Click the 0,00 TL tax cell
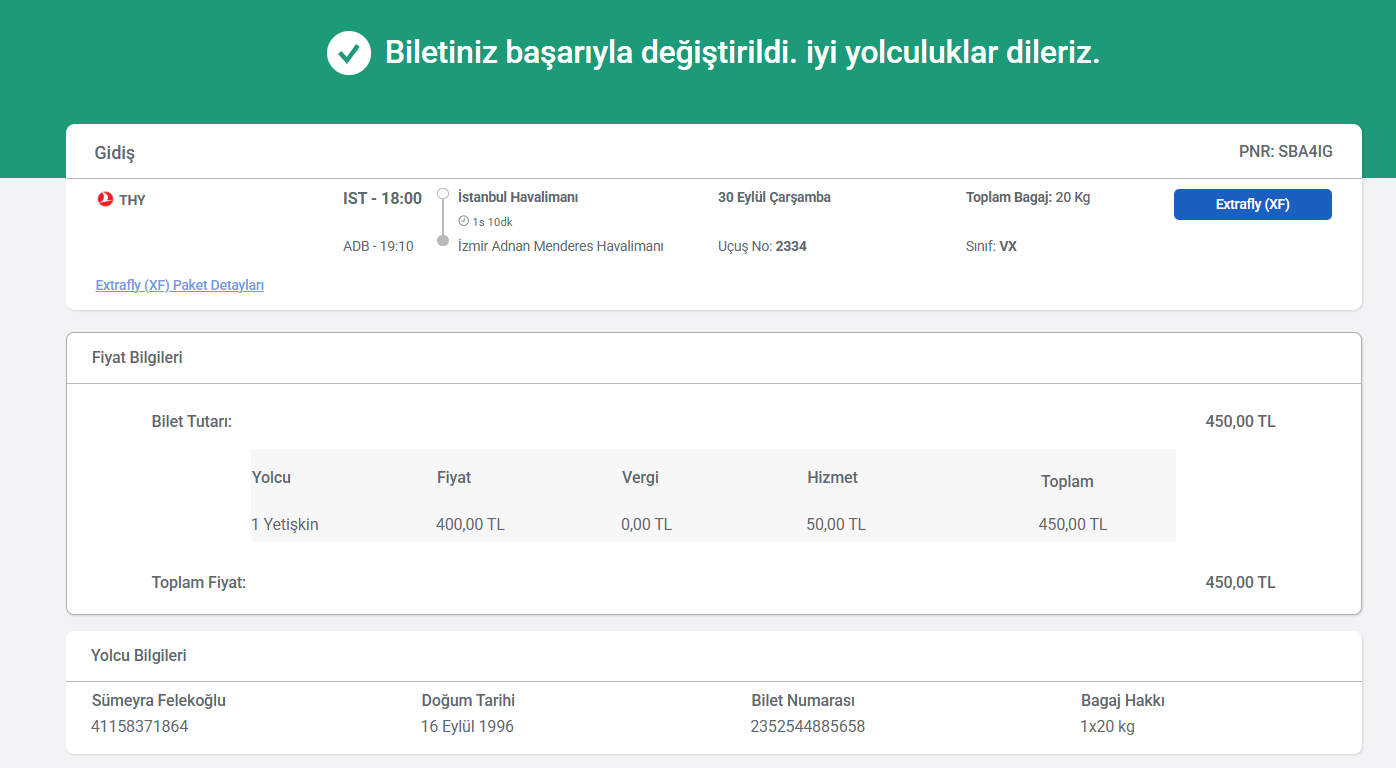 pyautogui.click(x=646, y=524)
